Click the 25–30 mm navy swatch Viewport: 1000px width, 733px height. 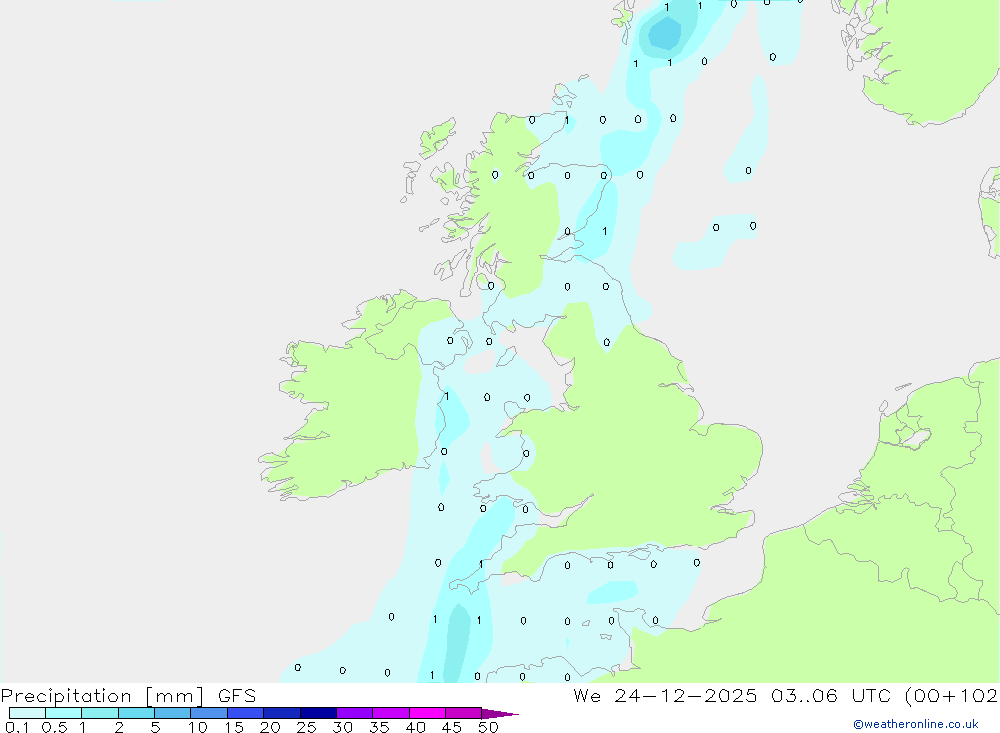(x=318, y=713)
